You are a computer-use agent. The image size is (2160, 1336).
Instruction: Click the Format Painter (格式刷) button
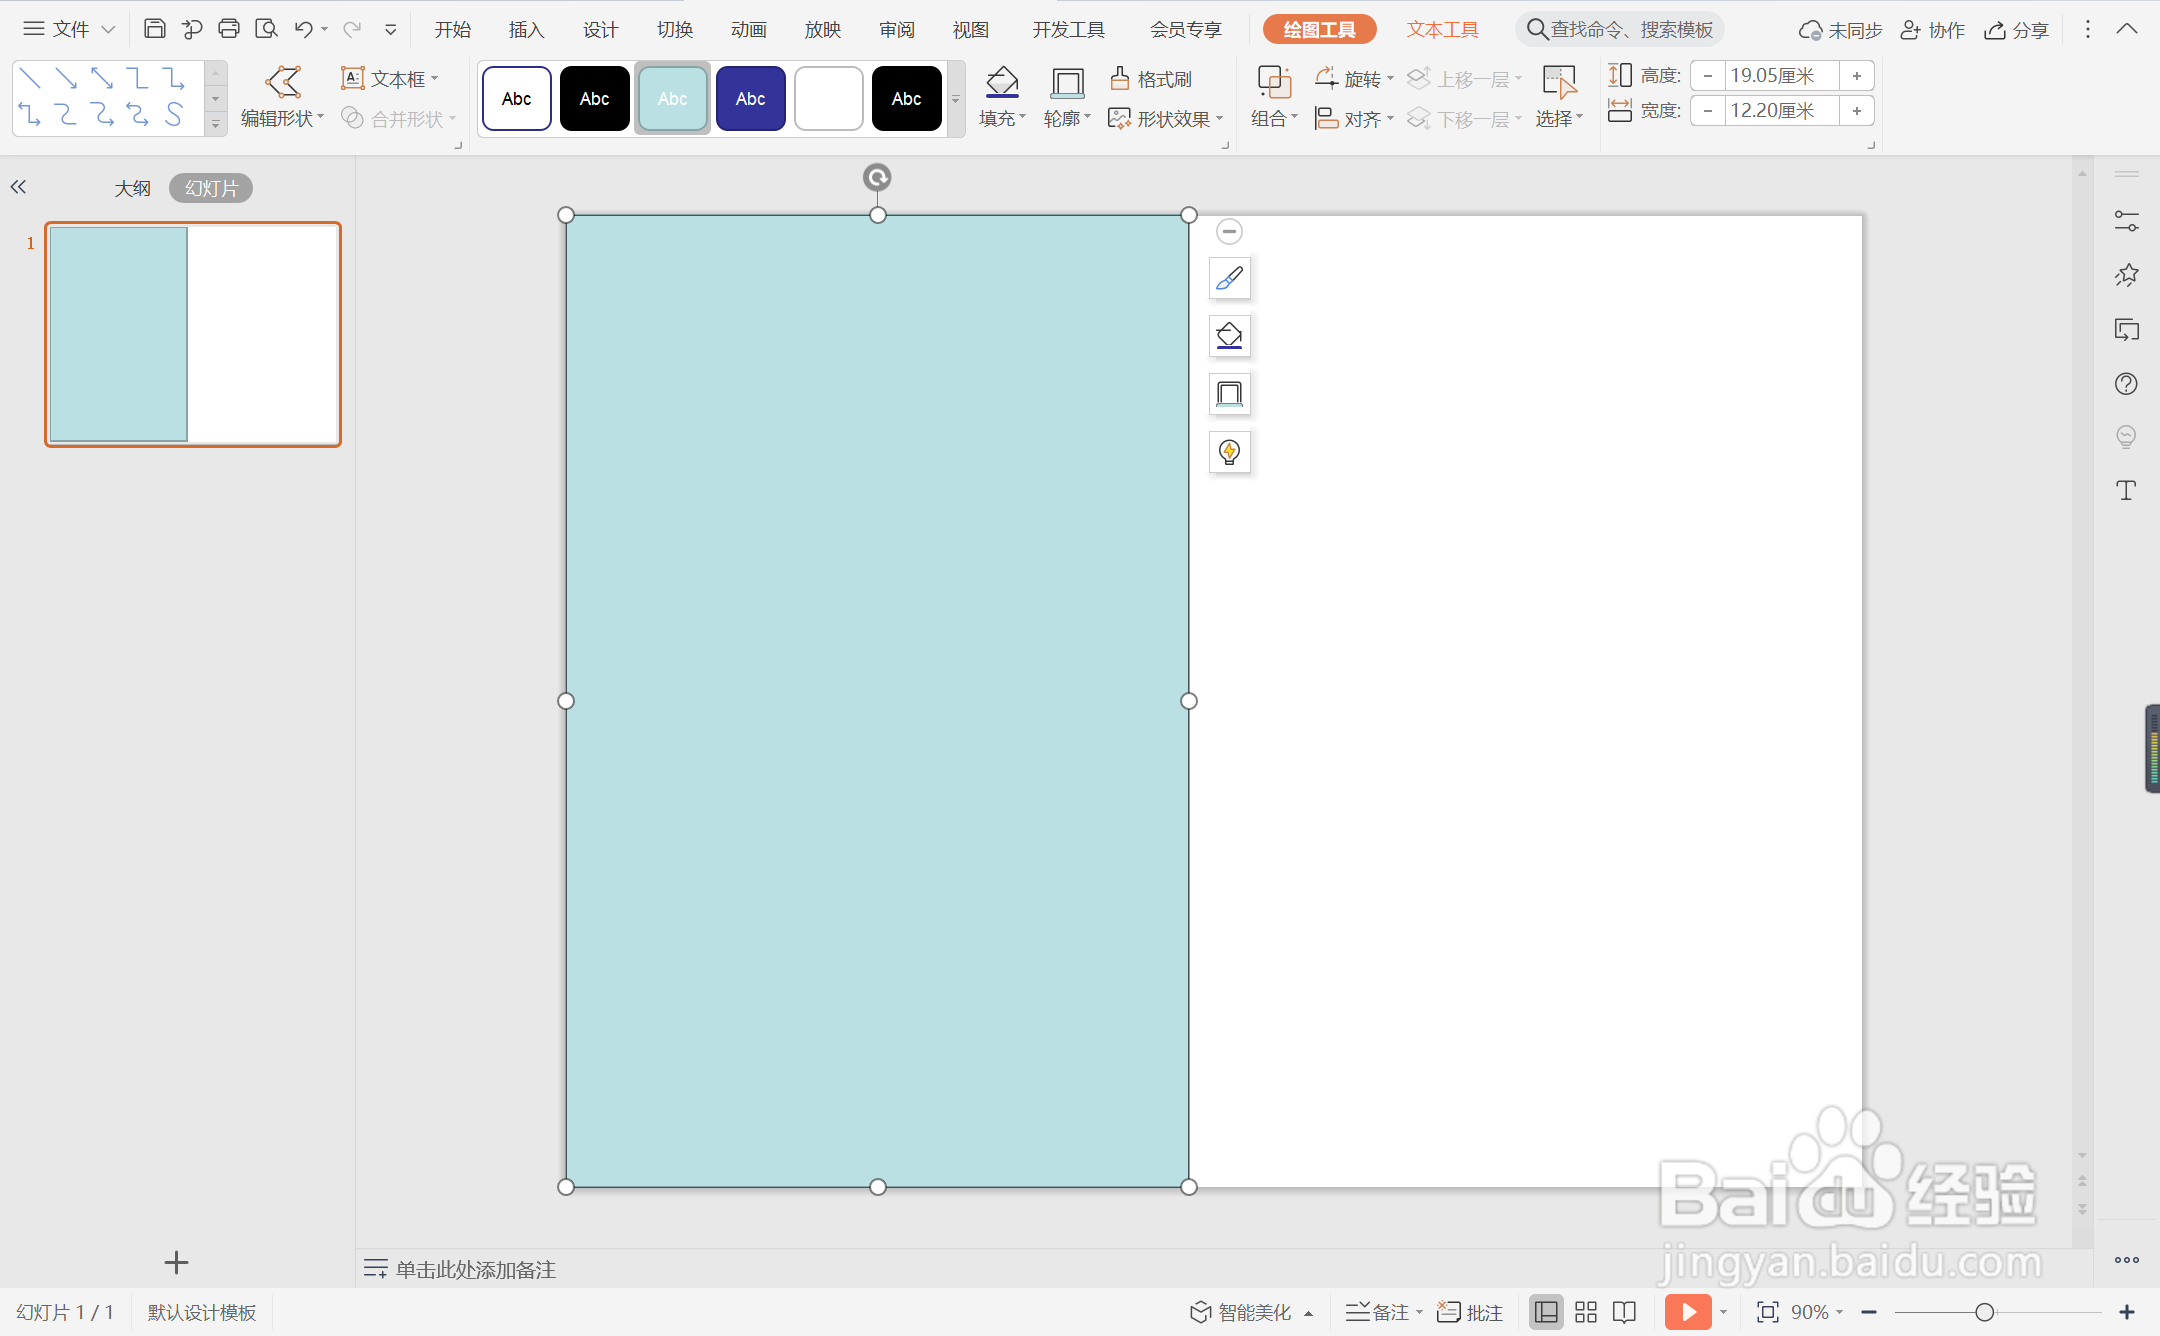[1151, 78]
